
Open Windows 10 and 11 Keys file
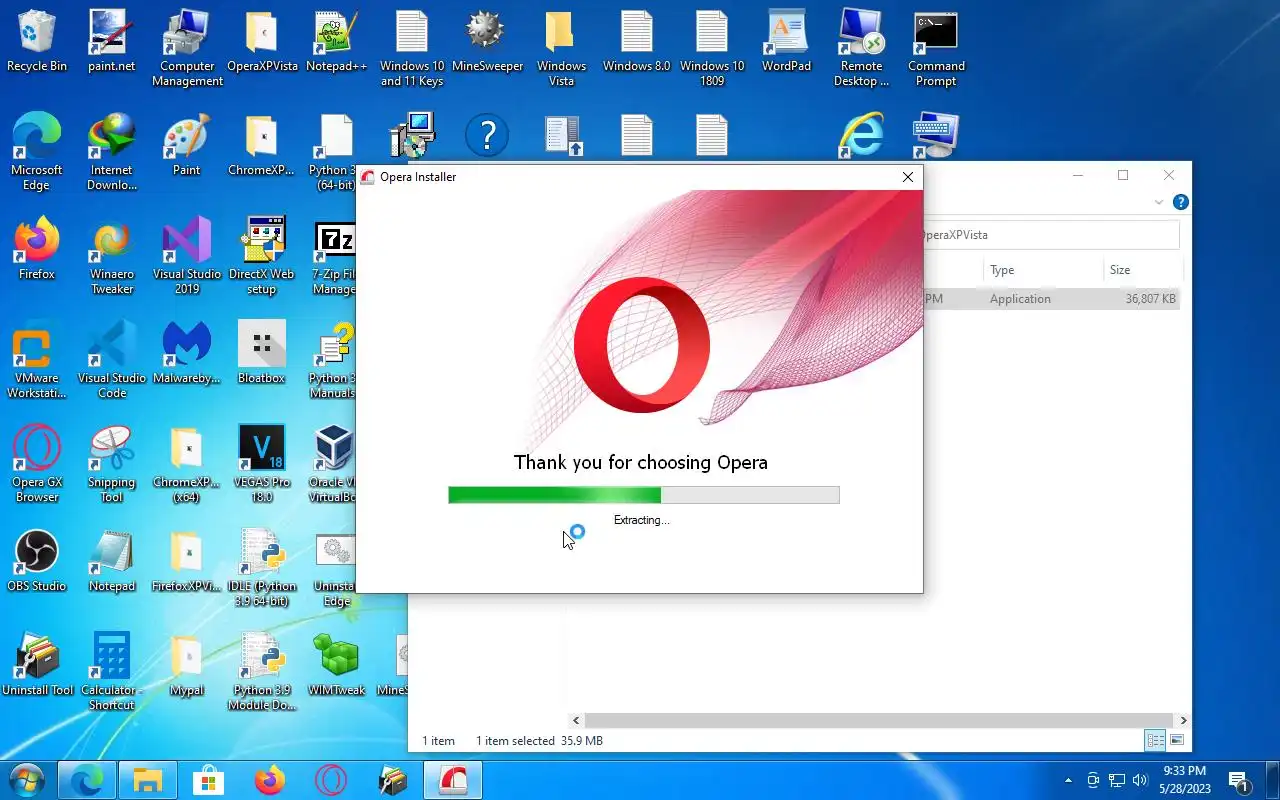tap(412, 49)
